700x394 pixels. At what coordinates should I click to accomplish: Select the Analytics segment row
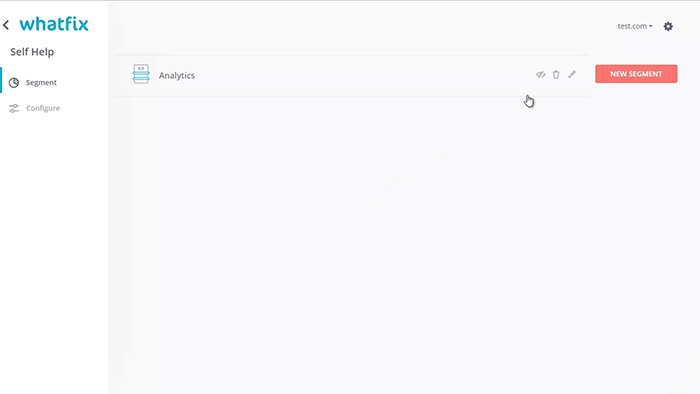coord(352,75)
